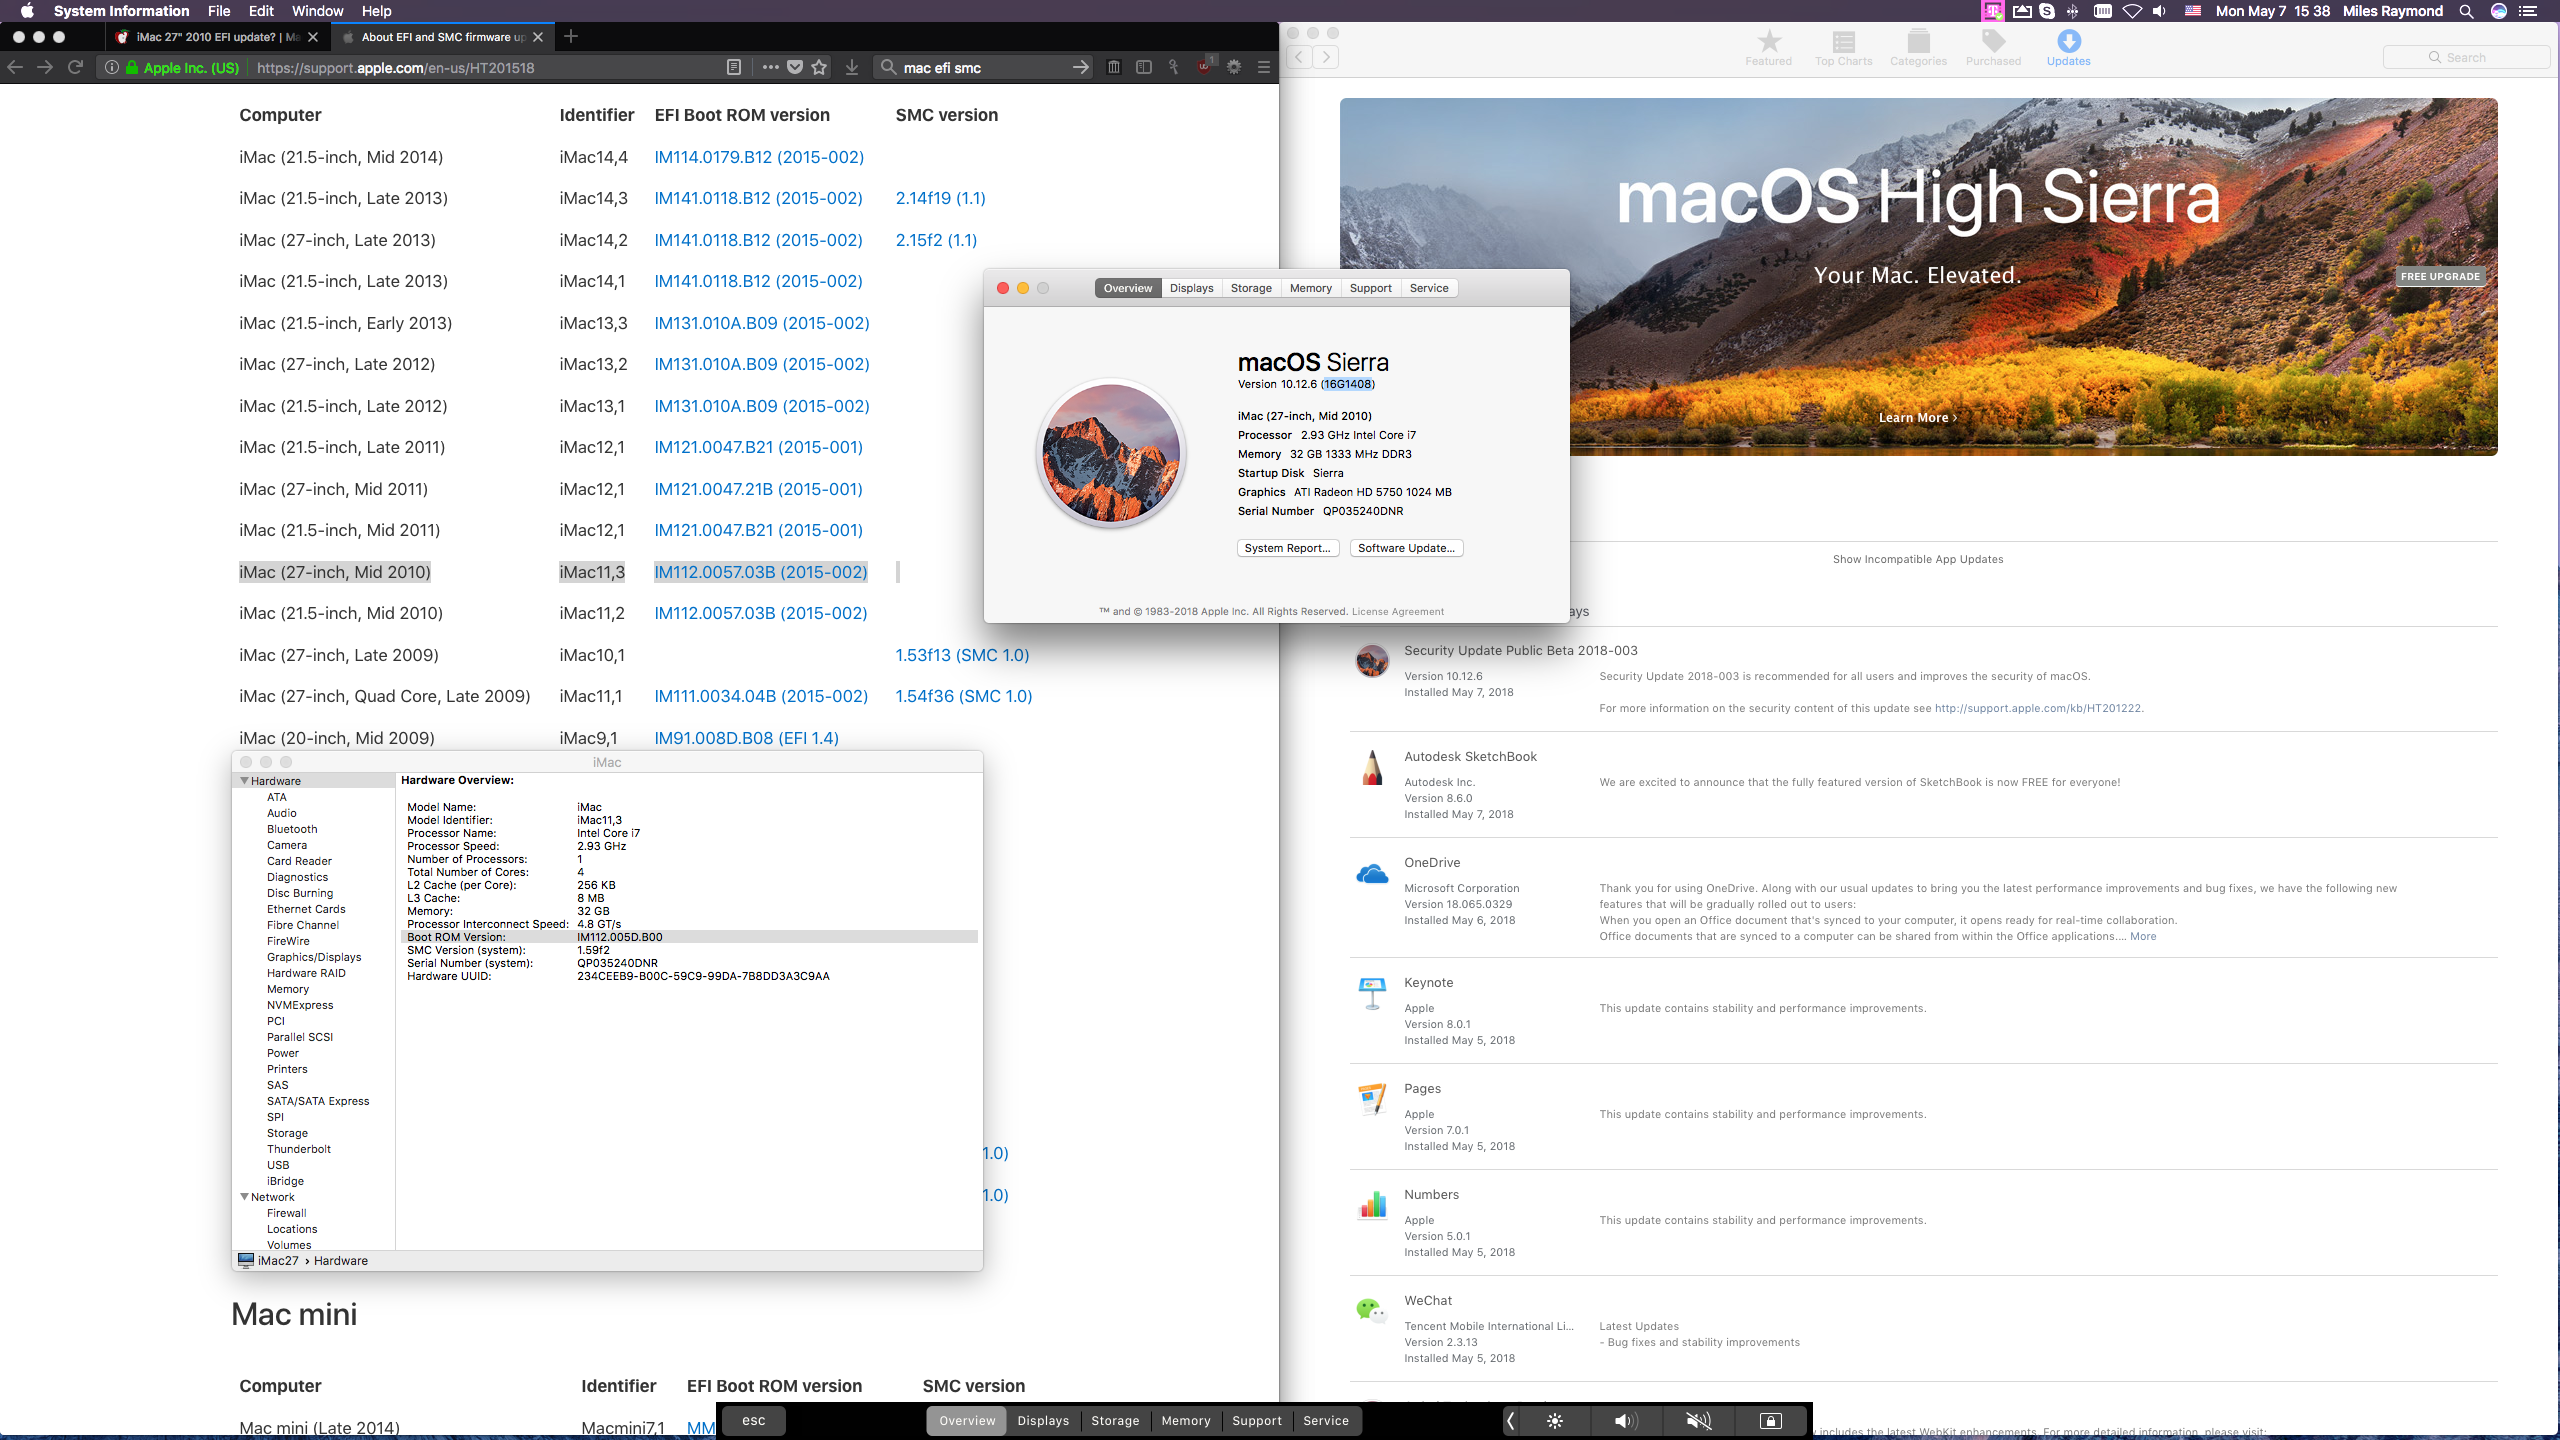Open the Help menu
The width and height of the screenshot is (2560, 1440).
[x=376, y=11]
